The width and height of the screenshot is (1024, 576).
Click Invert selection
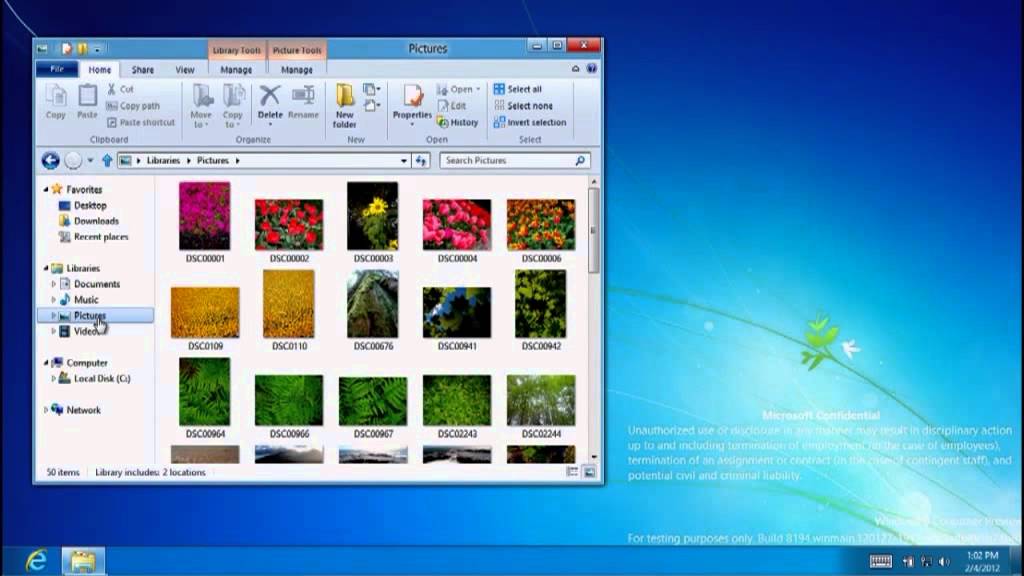pos(530,122)
